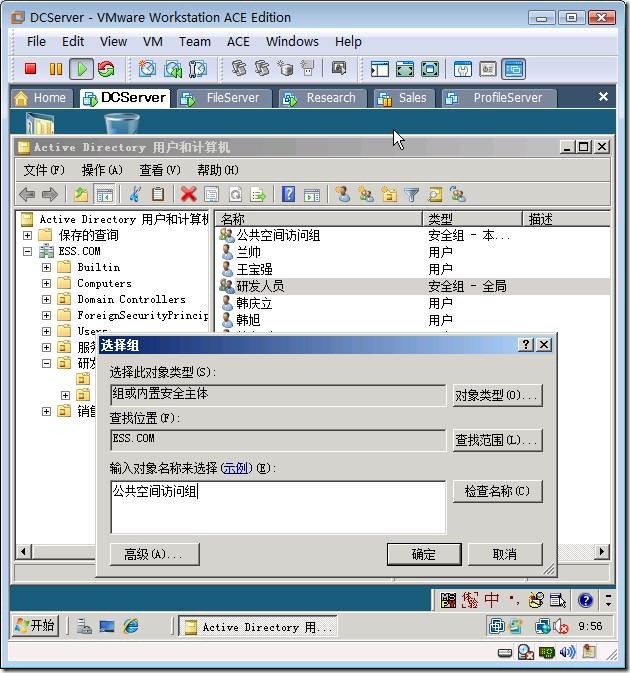Click VMware full screen view icon
The width and height of the screenshot is (630, 673).
pos(405,69)
